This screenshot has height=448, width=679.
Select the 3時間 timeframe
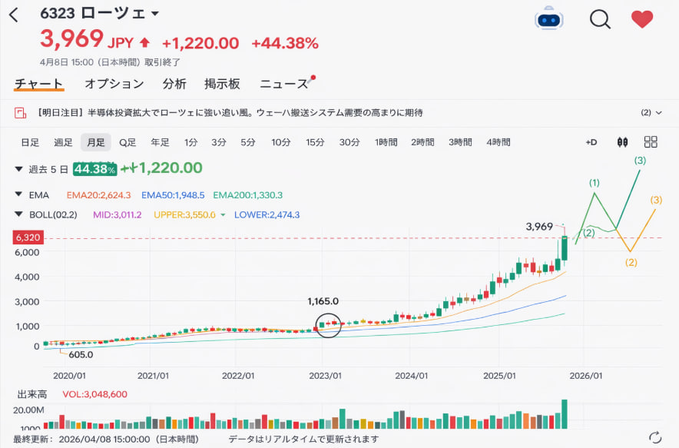460,142
